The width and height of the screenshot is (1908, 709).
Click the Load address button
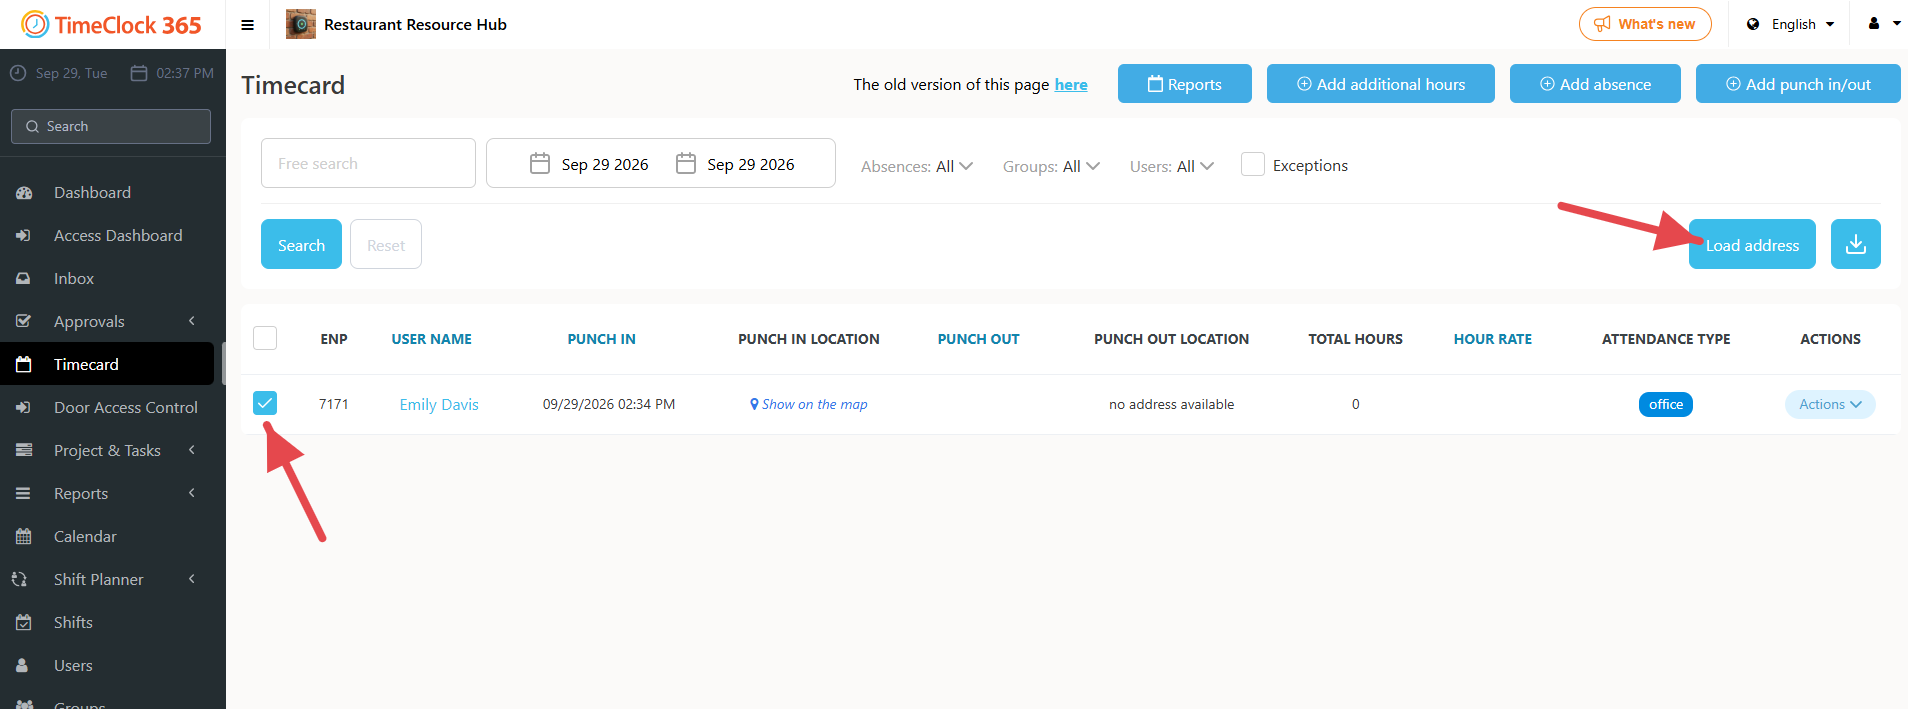coord(1752,244)
